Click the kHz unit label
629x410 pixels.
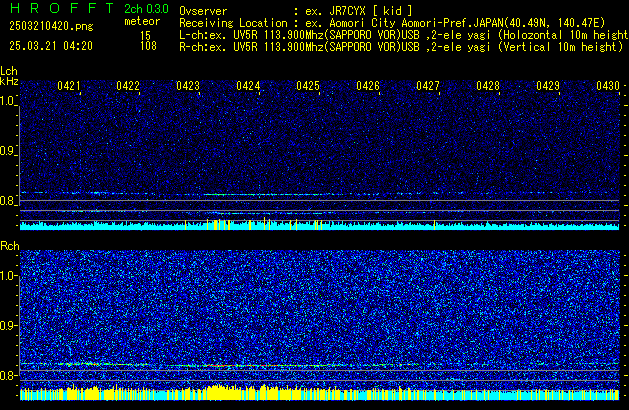(9, 81)
